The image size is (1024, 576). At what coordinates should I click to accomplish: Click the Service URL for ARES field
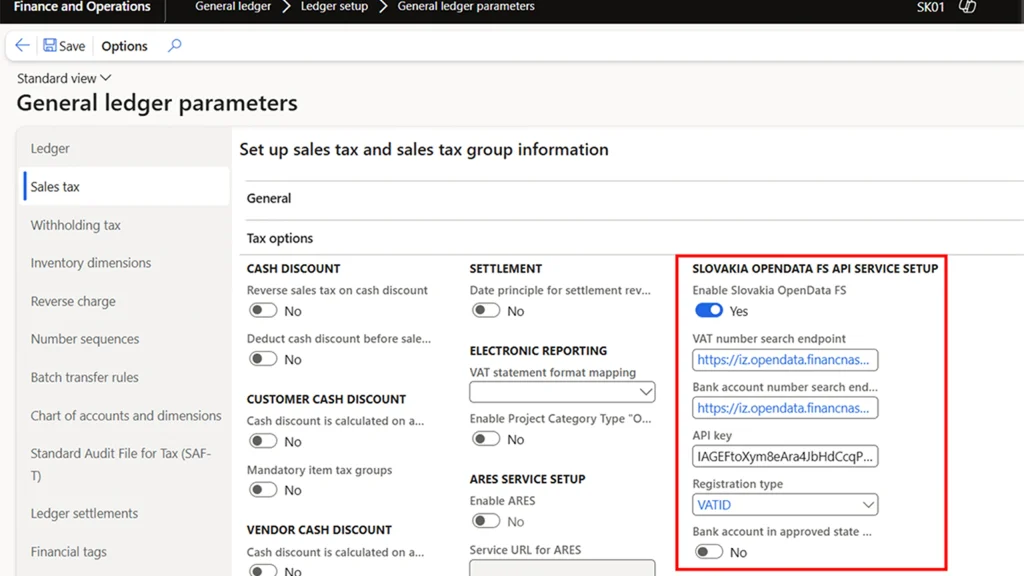[x=562, y=568]
